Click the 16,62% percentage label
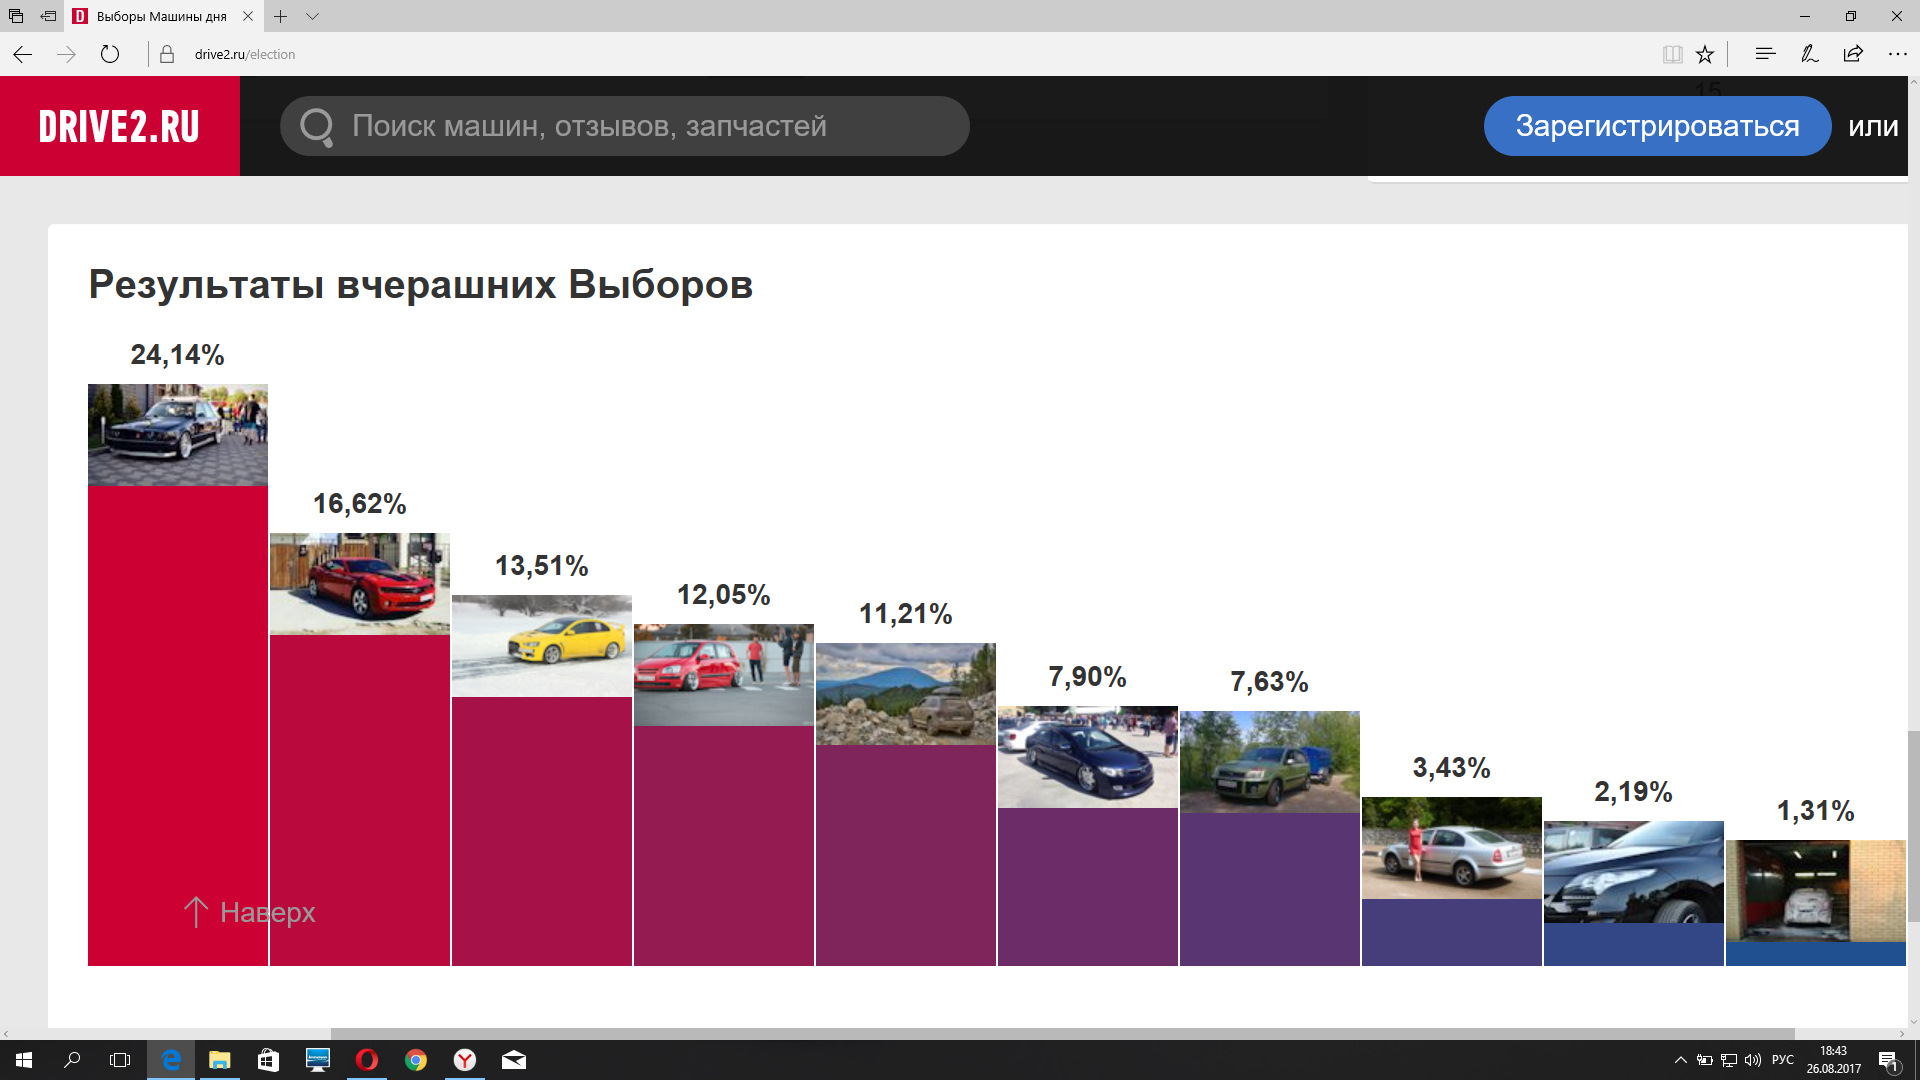 [x=360, y=504]
